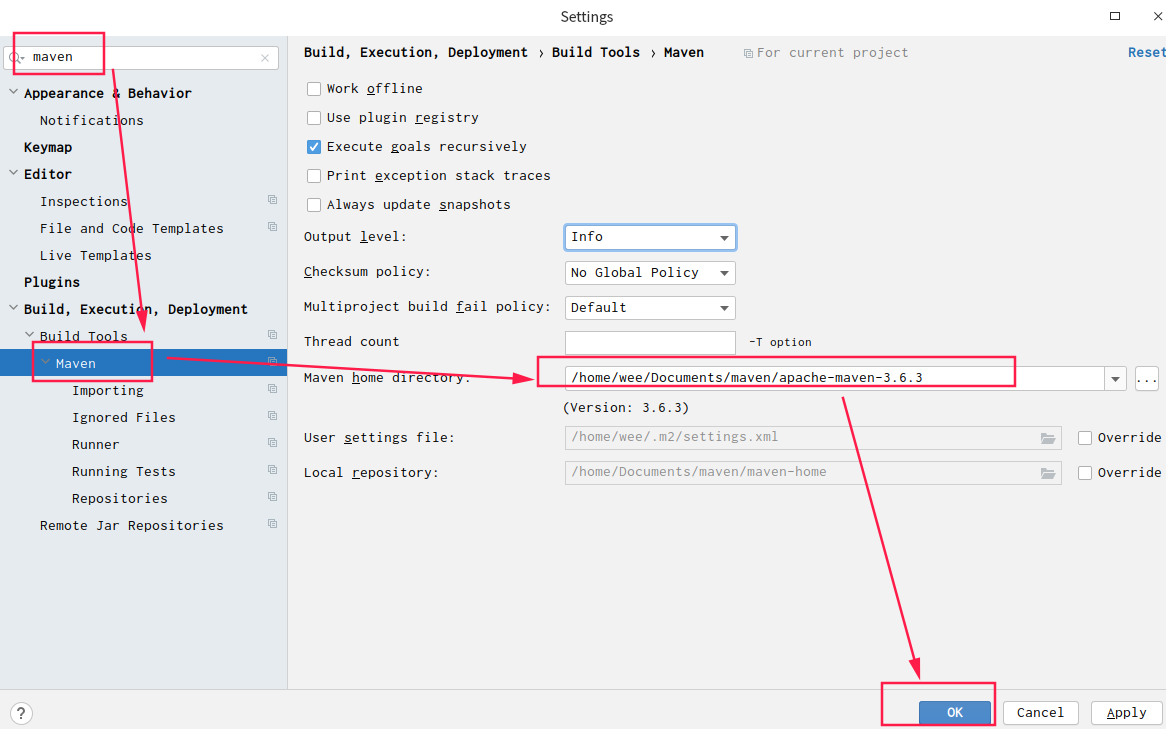
Task: Click folder browse icon in Local repository field
Action: pos(1048,473)
